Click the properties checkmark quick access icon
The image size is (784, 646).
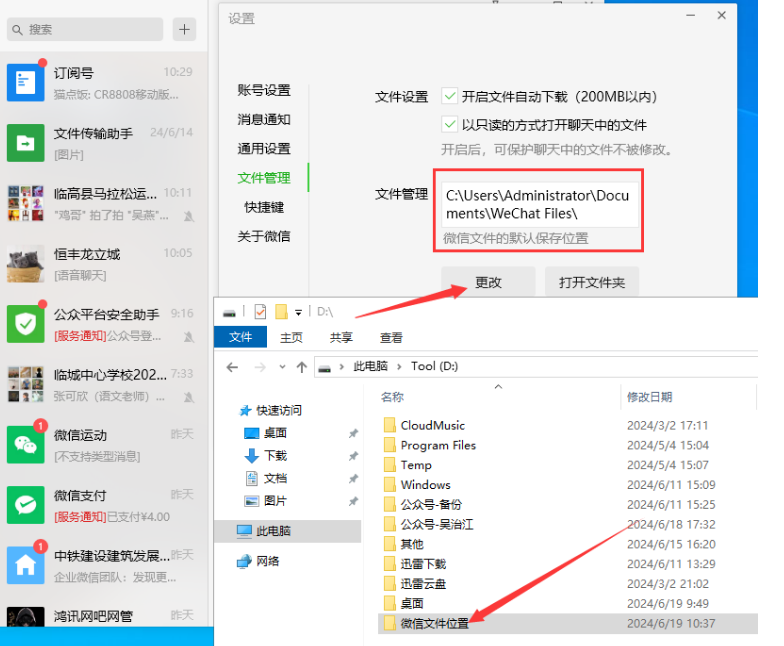260,312
